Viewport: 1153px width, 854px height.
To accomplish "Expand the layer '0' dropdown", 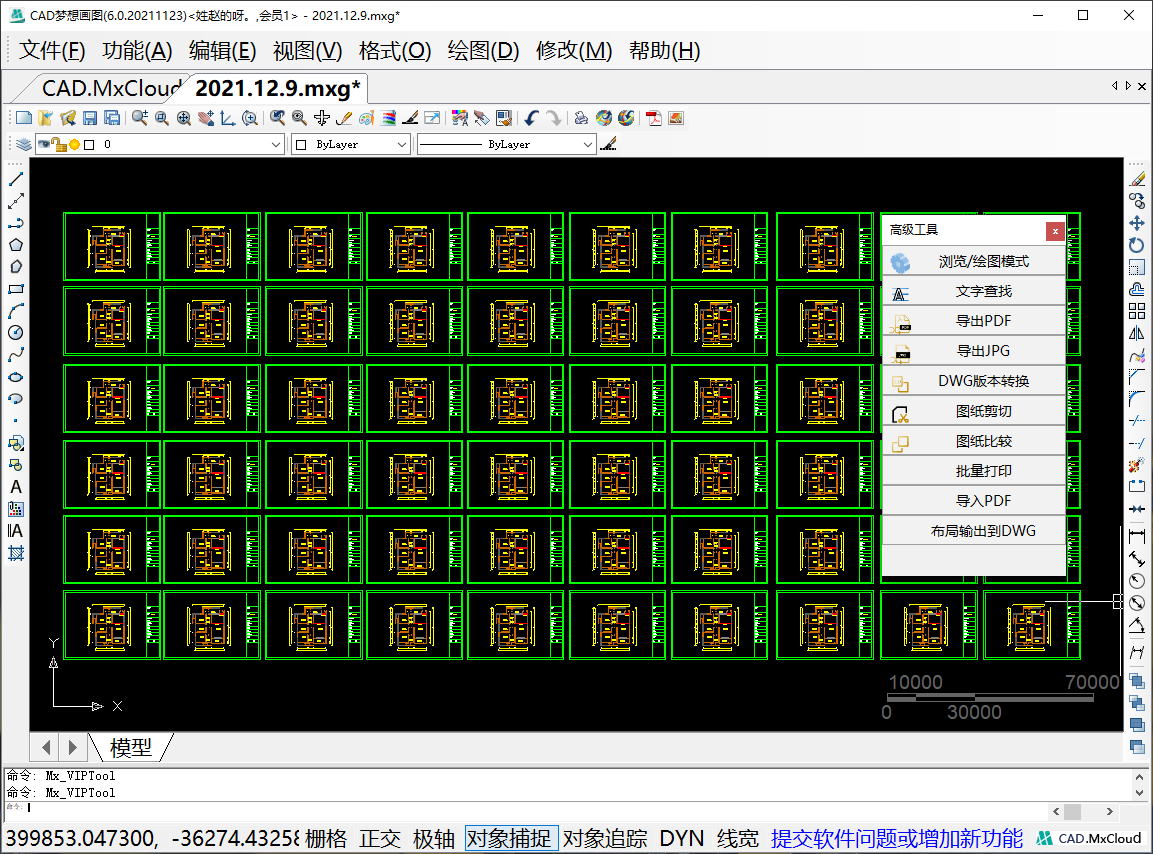I will point(276,144).
